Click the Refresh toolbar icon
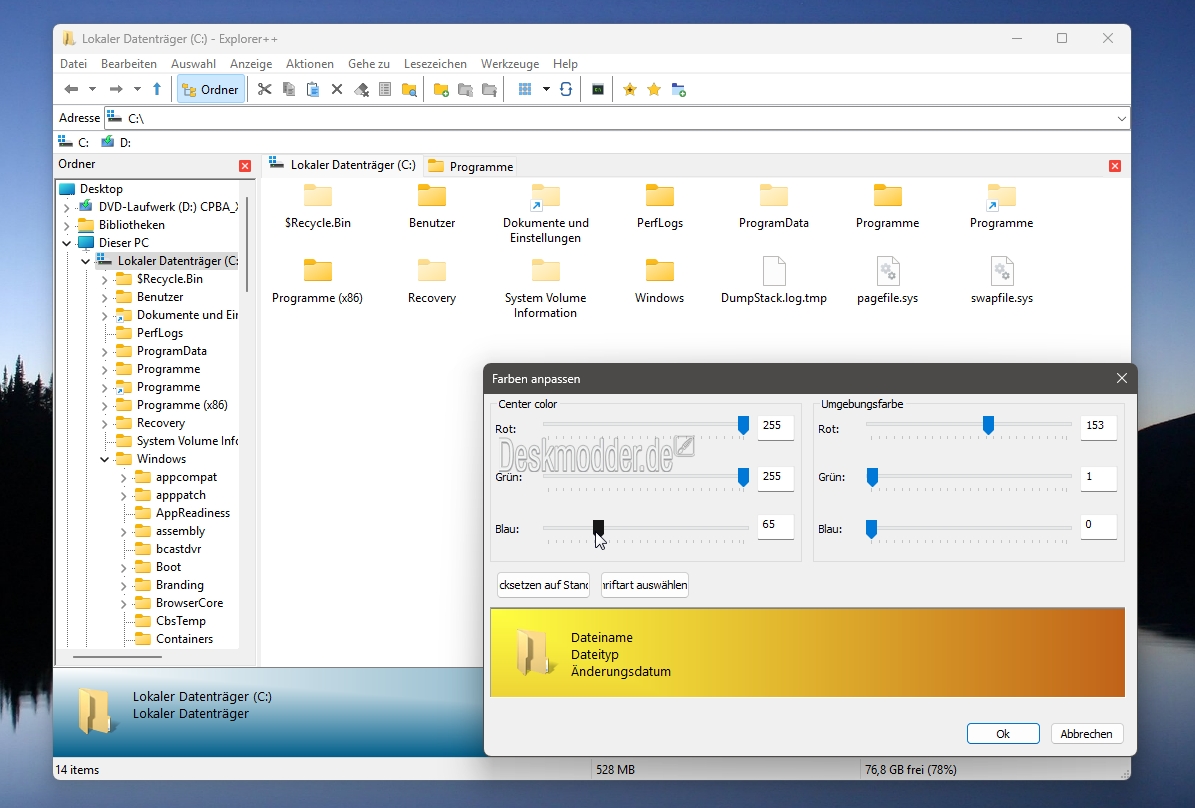This screenshot has height=808, width=1195. (x=565, y=89)
